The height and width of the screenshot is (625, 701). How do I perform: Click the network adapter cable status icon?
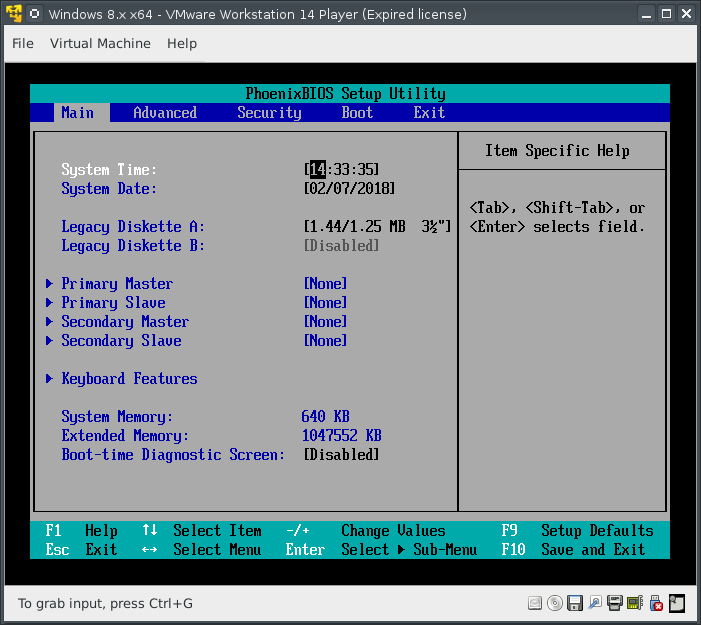(x=595, y=603)
